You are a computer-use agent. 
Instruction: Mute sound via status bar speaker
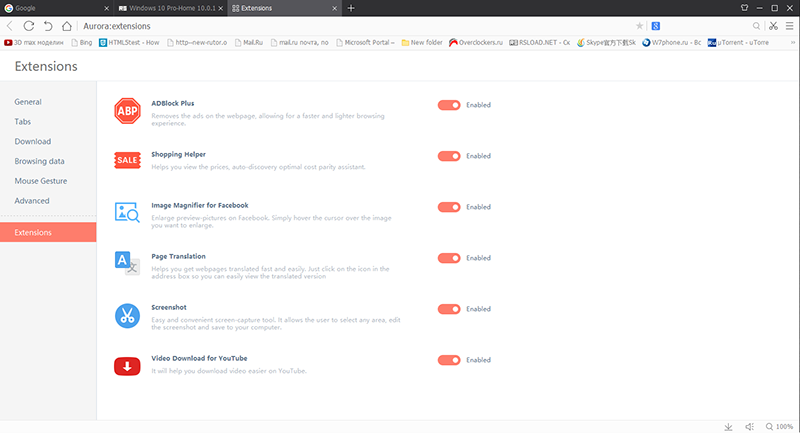point(749,426)
